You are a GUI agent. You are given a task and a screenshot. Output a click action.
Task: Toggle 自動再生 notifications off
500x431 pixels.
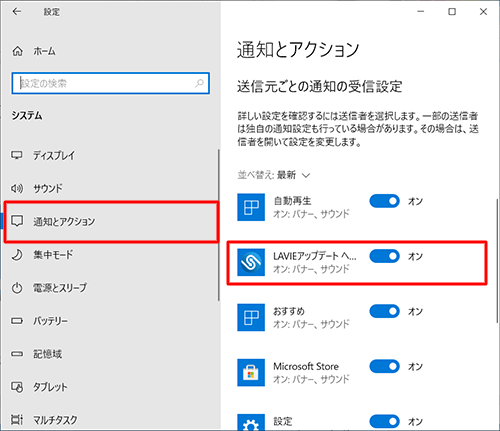coord(384,201)
